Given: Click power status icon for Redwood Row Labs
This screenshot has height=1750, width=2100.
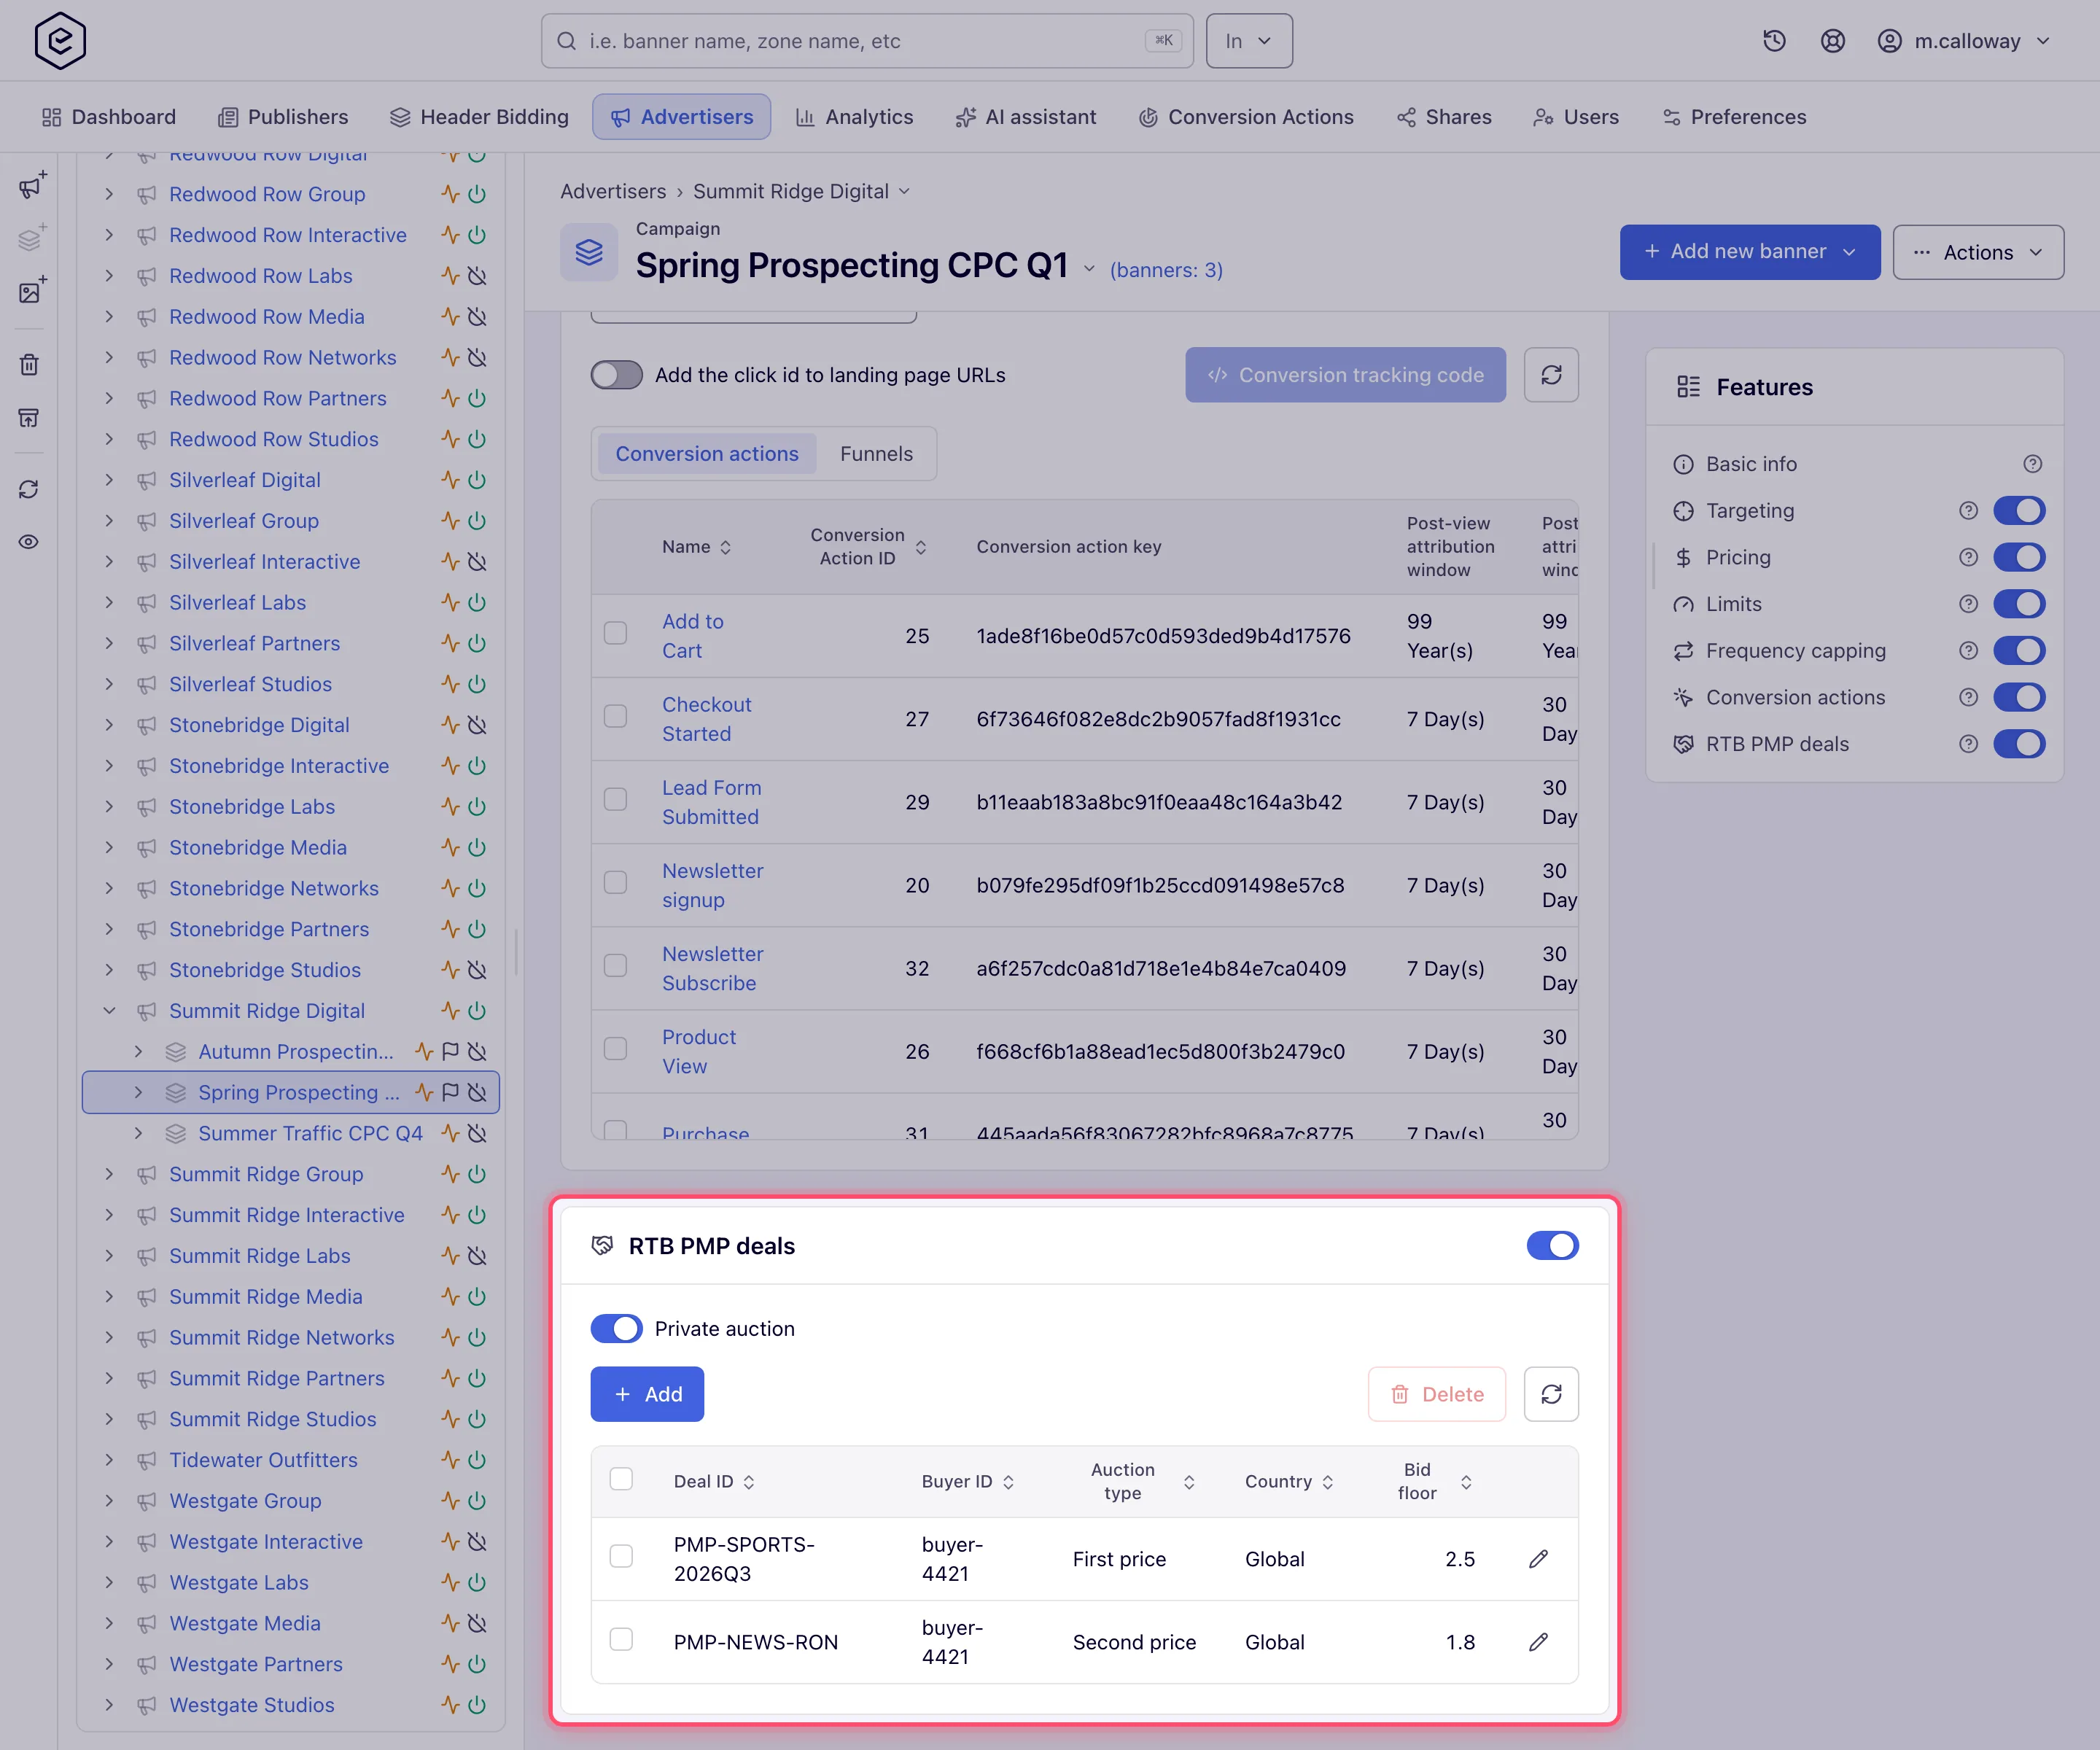Looking at the screenshot, I should (478, 276).
